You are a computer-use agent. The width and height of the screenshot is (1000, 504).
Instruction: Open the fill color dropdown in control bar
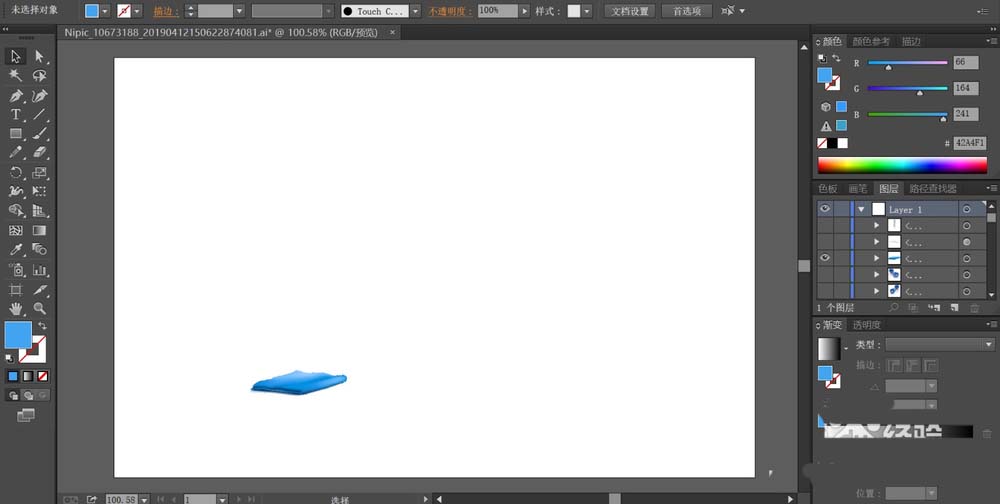click(x=105, y=11)
